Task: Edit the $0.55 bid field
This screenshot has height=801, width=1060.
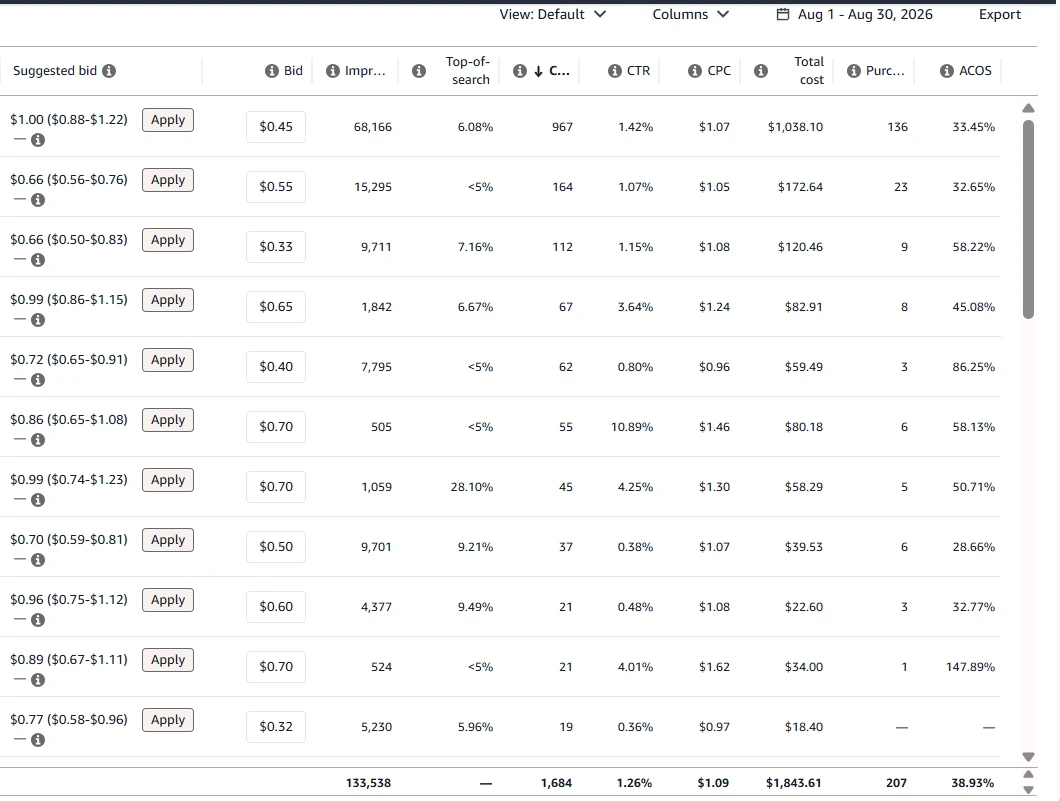Action: point(276,187)
